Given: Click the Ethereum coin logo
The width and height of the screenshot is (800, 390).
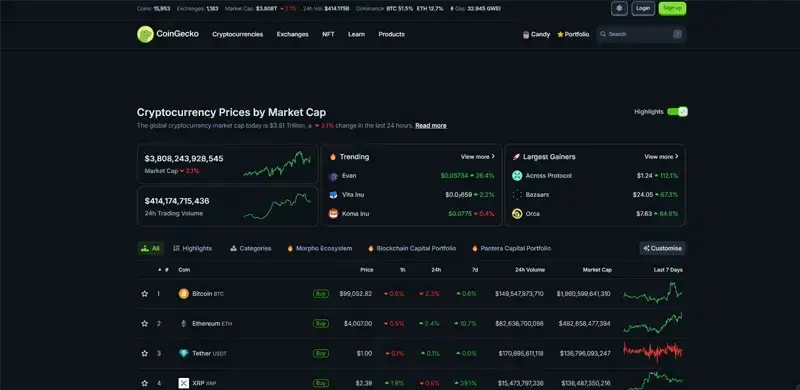Looking at the screenshot, I should point(184,324).
